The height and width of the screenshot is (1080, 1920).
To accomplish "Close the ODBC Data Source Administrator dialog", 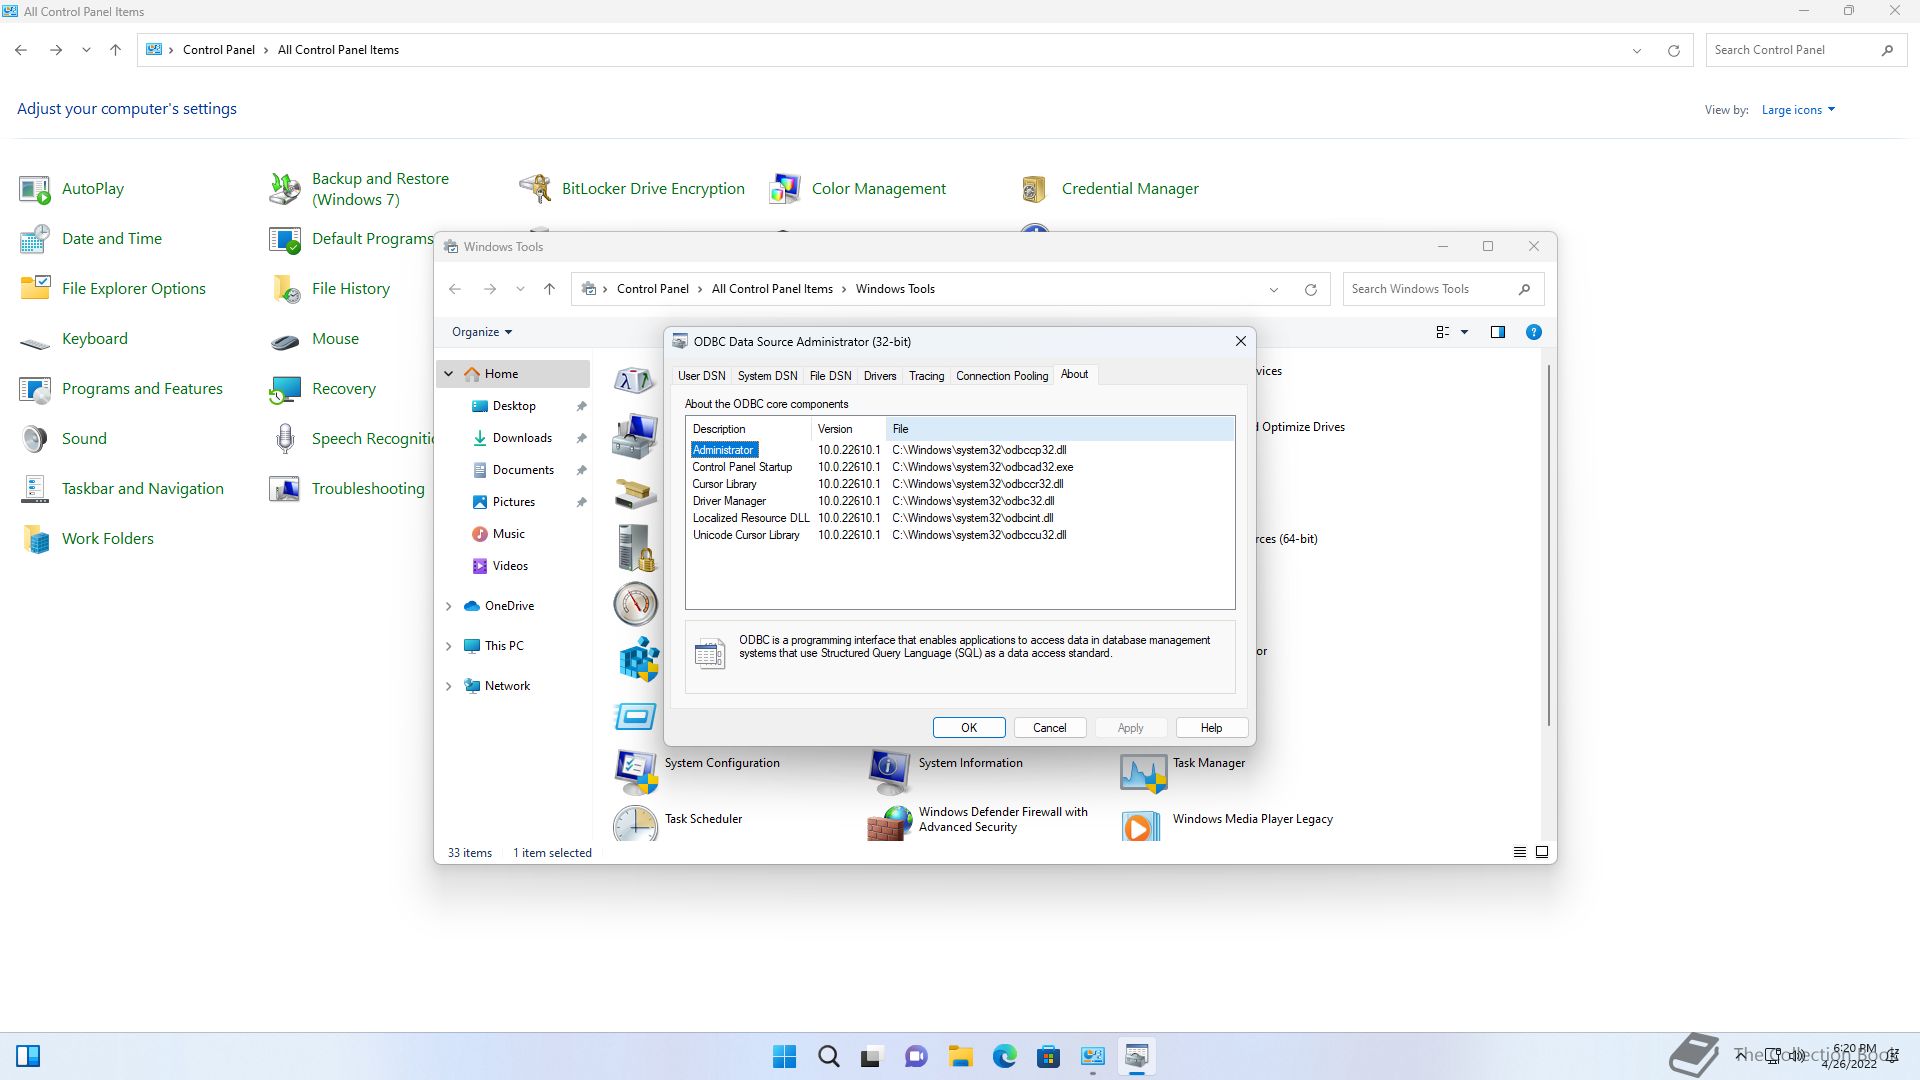I will click(1241, 341).
